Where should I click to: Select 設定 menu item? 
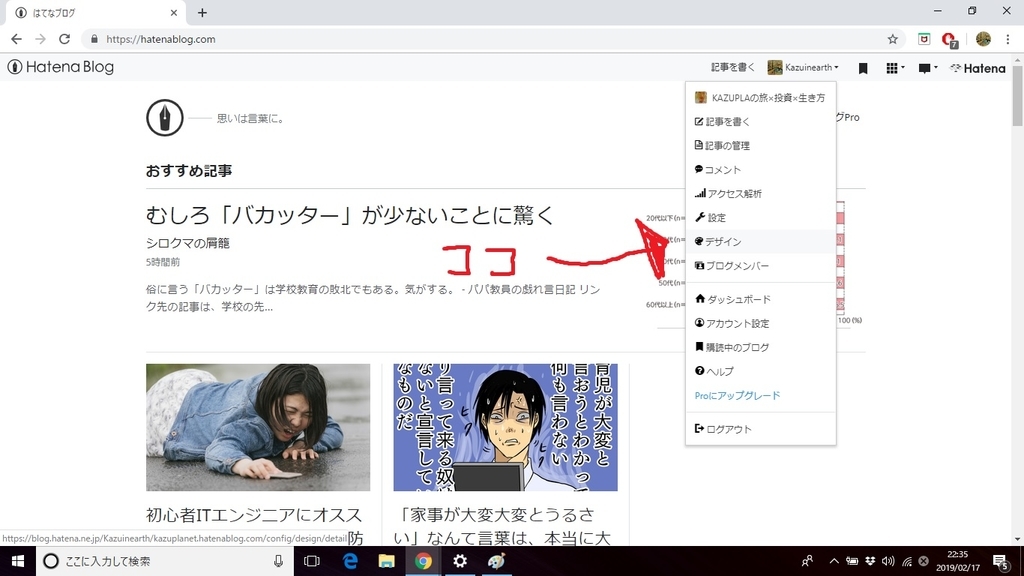click(760, 217)
